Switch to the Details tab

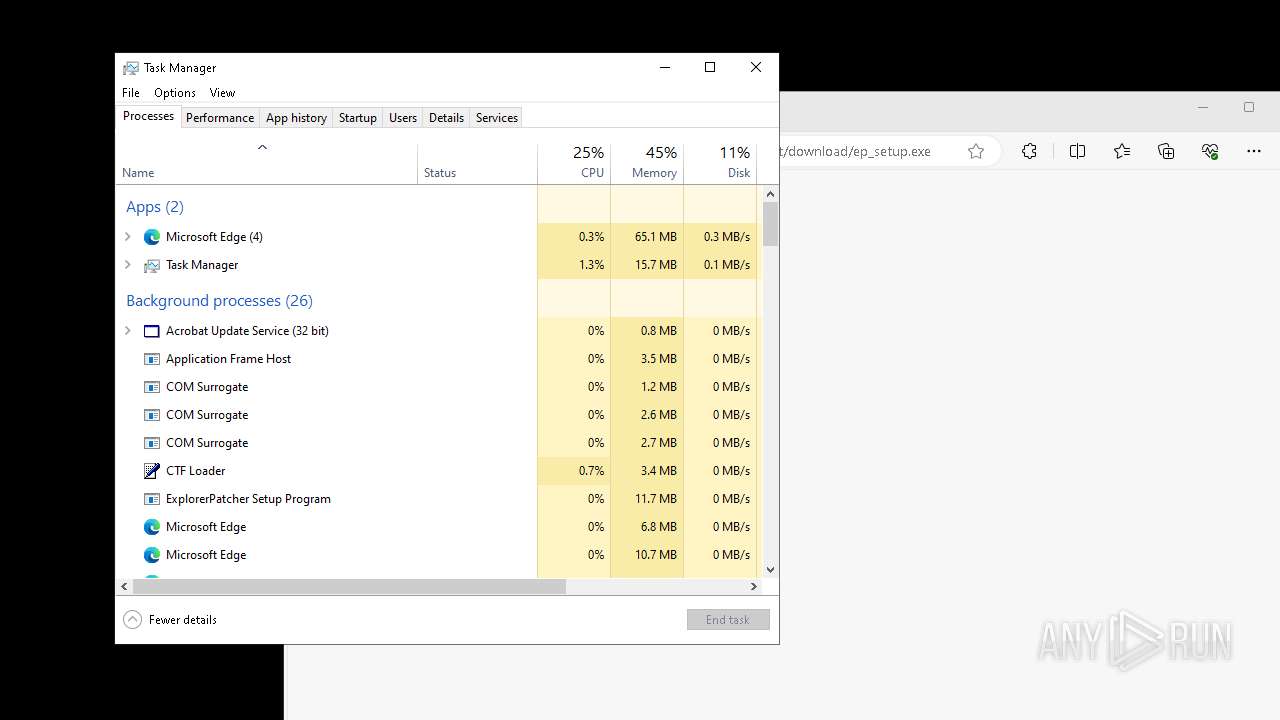pos(446,118)
